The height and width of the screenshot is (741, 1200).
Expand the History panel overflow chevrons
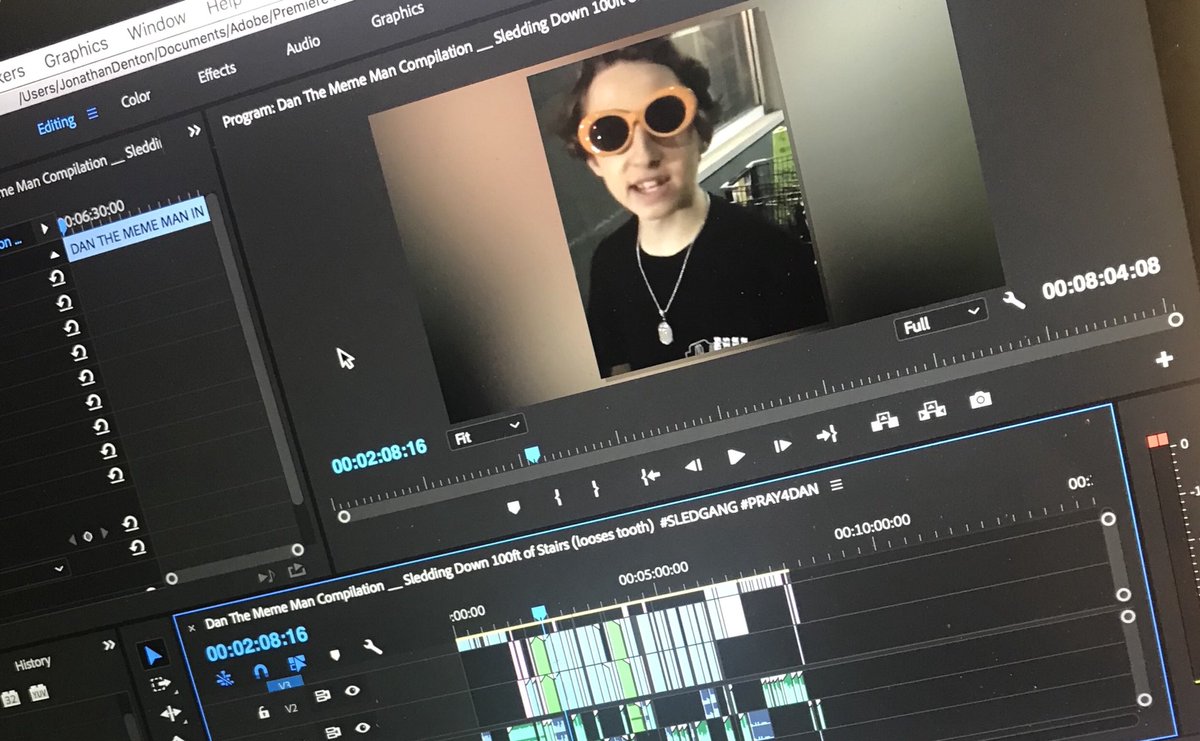(108, 645)
